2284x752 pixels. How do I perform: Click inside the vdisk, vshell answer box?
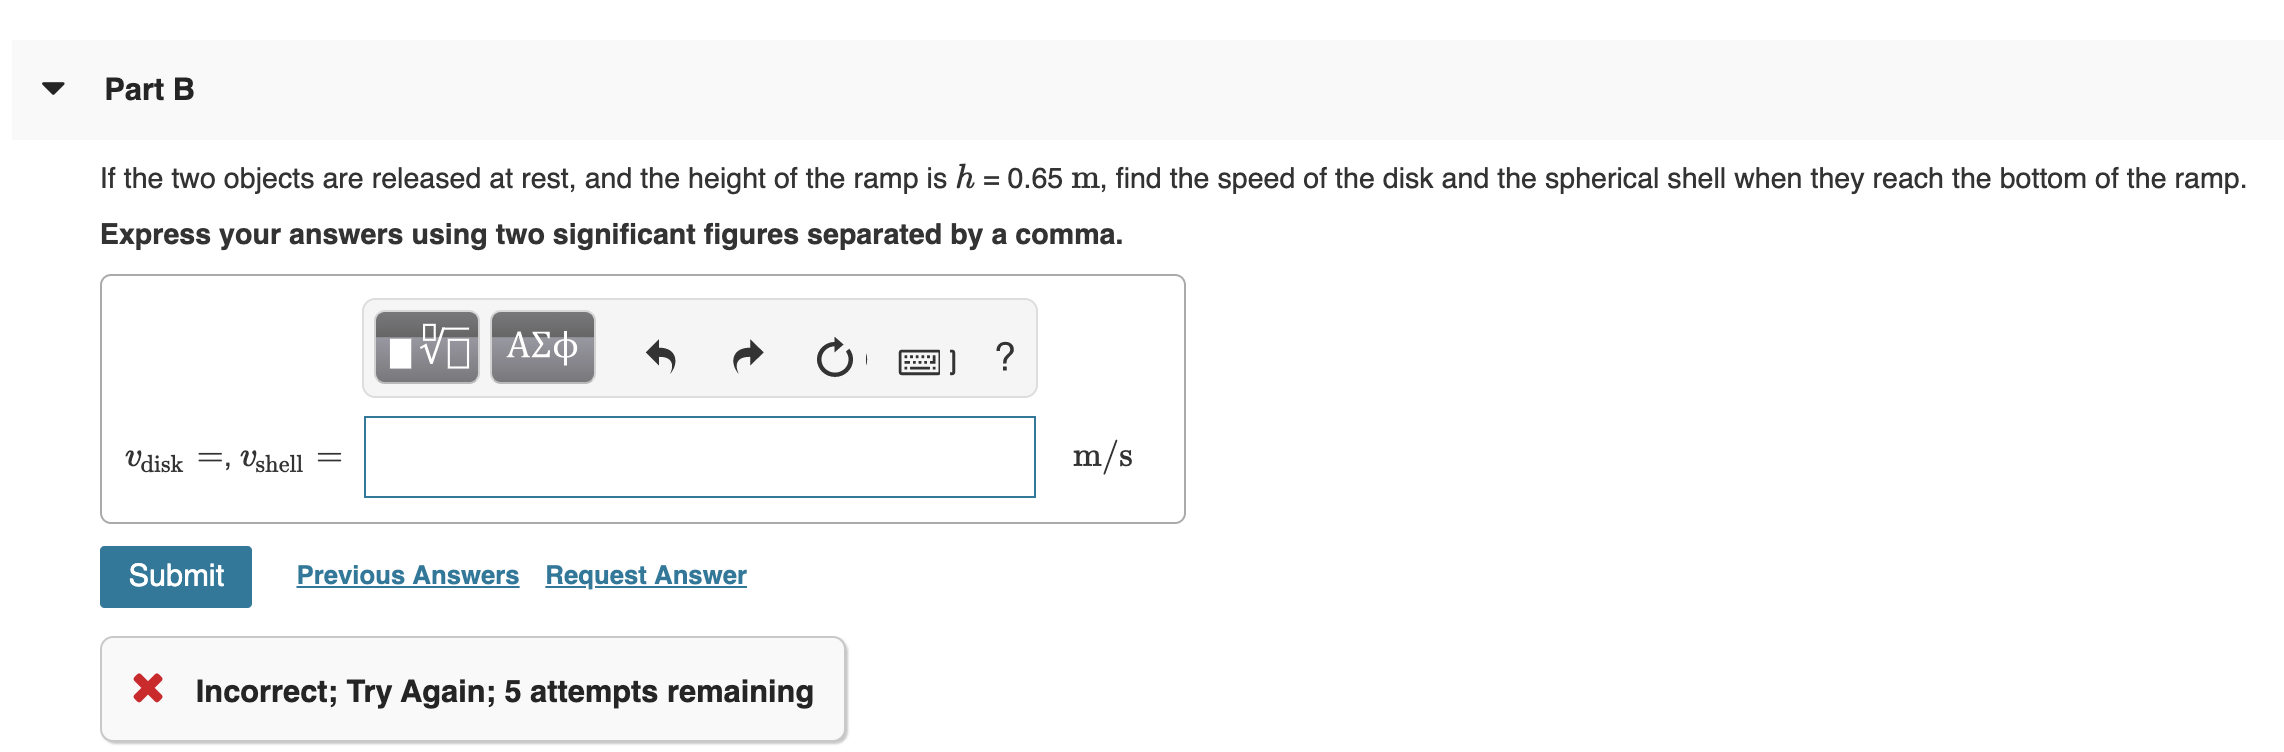[700, 456]
